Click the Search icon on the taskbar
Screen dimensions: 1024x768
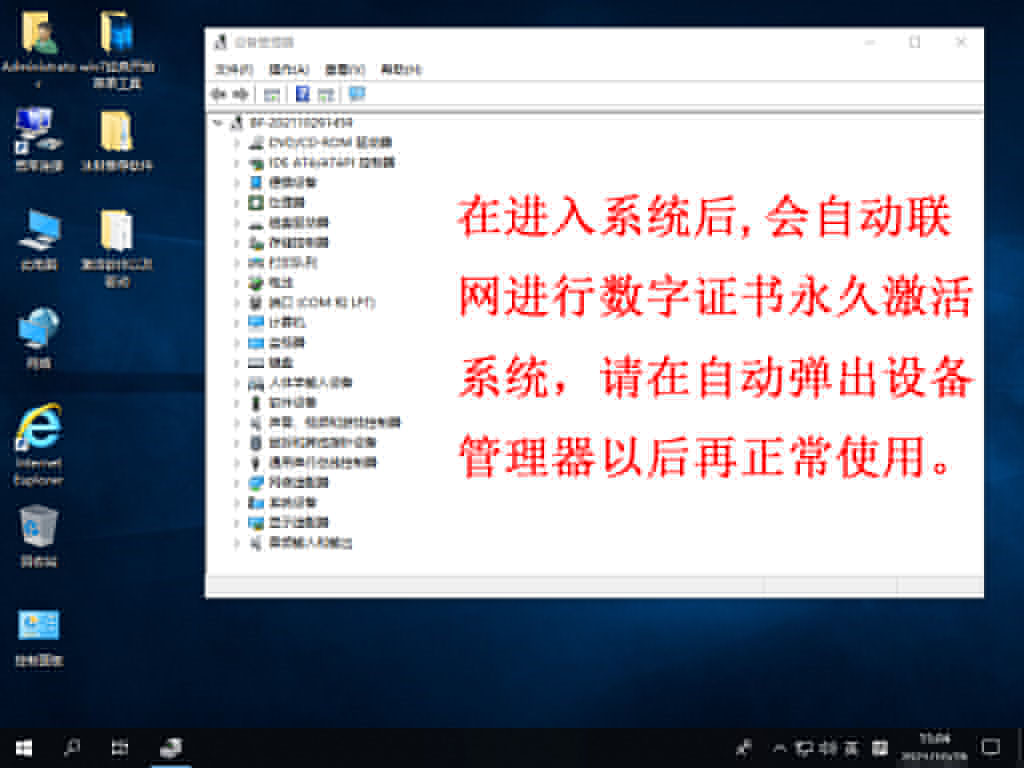[x=72, y=747]
